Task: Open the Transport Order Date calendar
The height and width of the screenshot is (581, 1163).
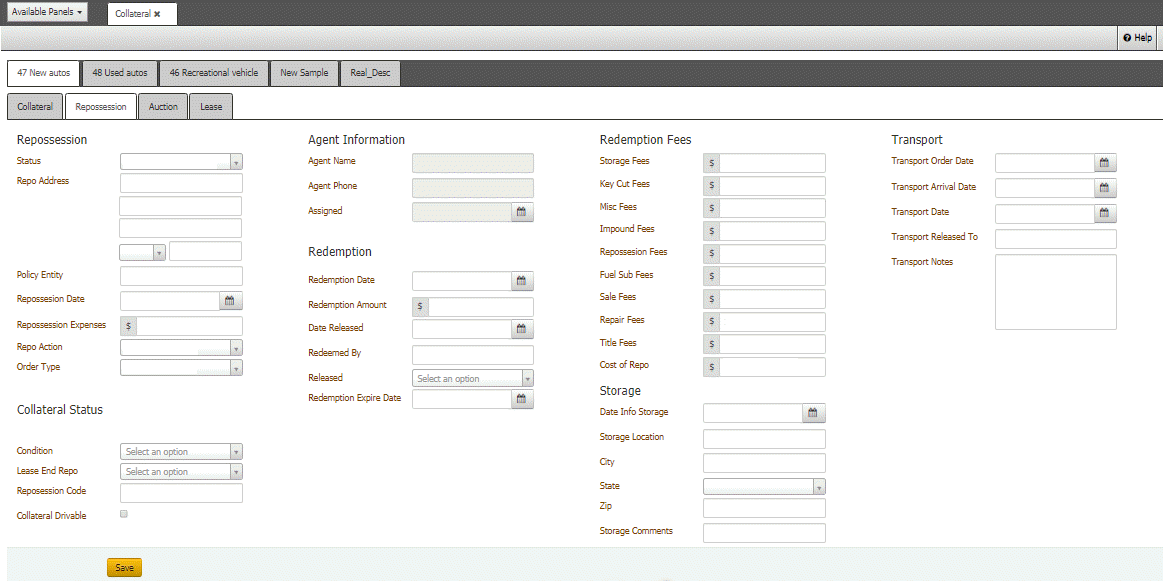Action: [1104, 161]
